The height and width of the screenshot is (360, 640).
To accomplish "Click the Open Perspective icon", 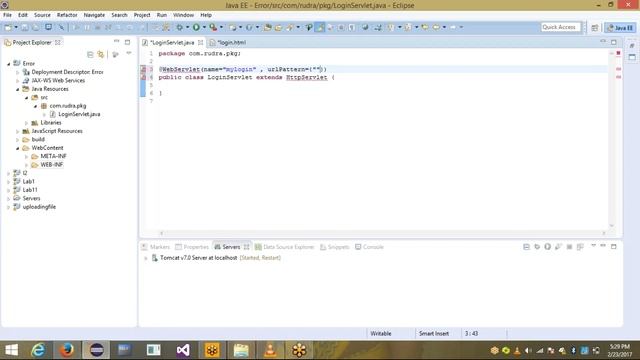I will pos(595,27).
